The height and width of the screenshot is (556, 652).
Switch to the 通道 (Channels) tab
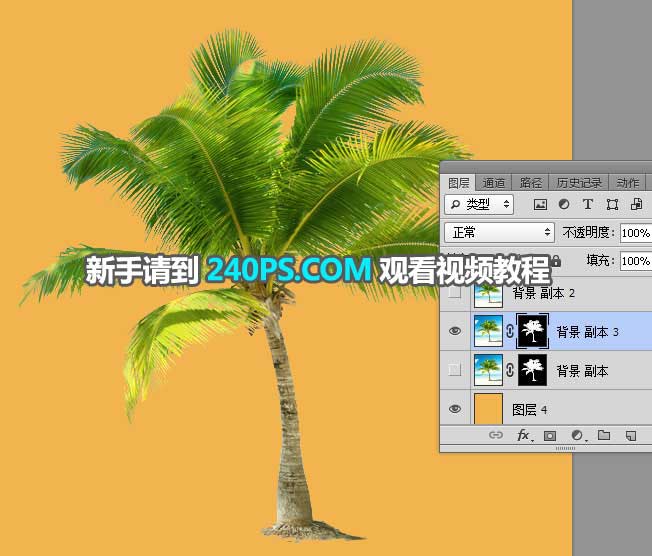494,183
